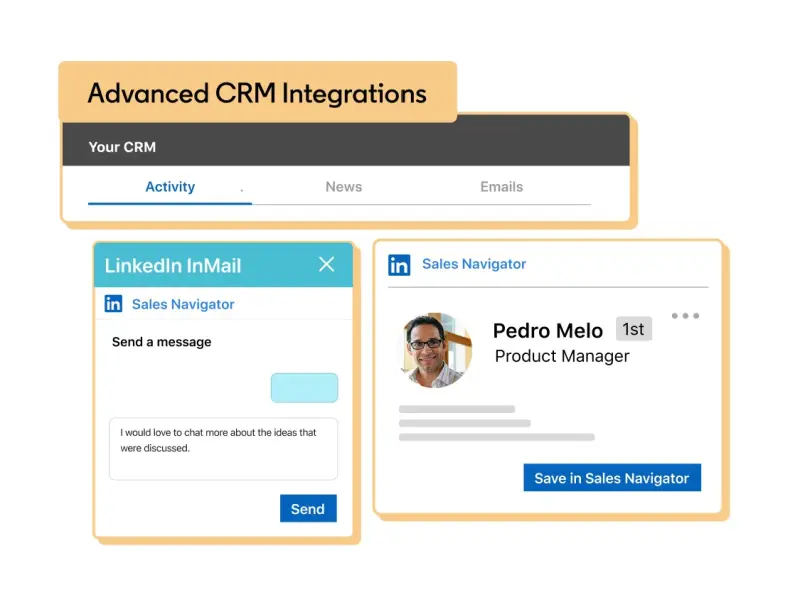Switch to the Activity tab
Viewport: 800px width, 600px height.
coord(170,187)
